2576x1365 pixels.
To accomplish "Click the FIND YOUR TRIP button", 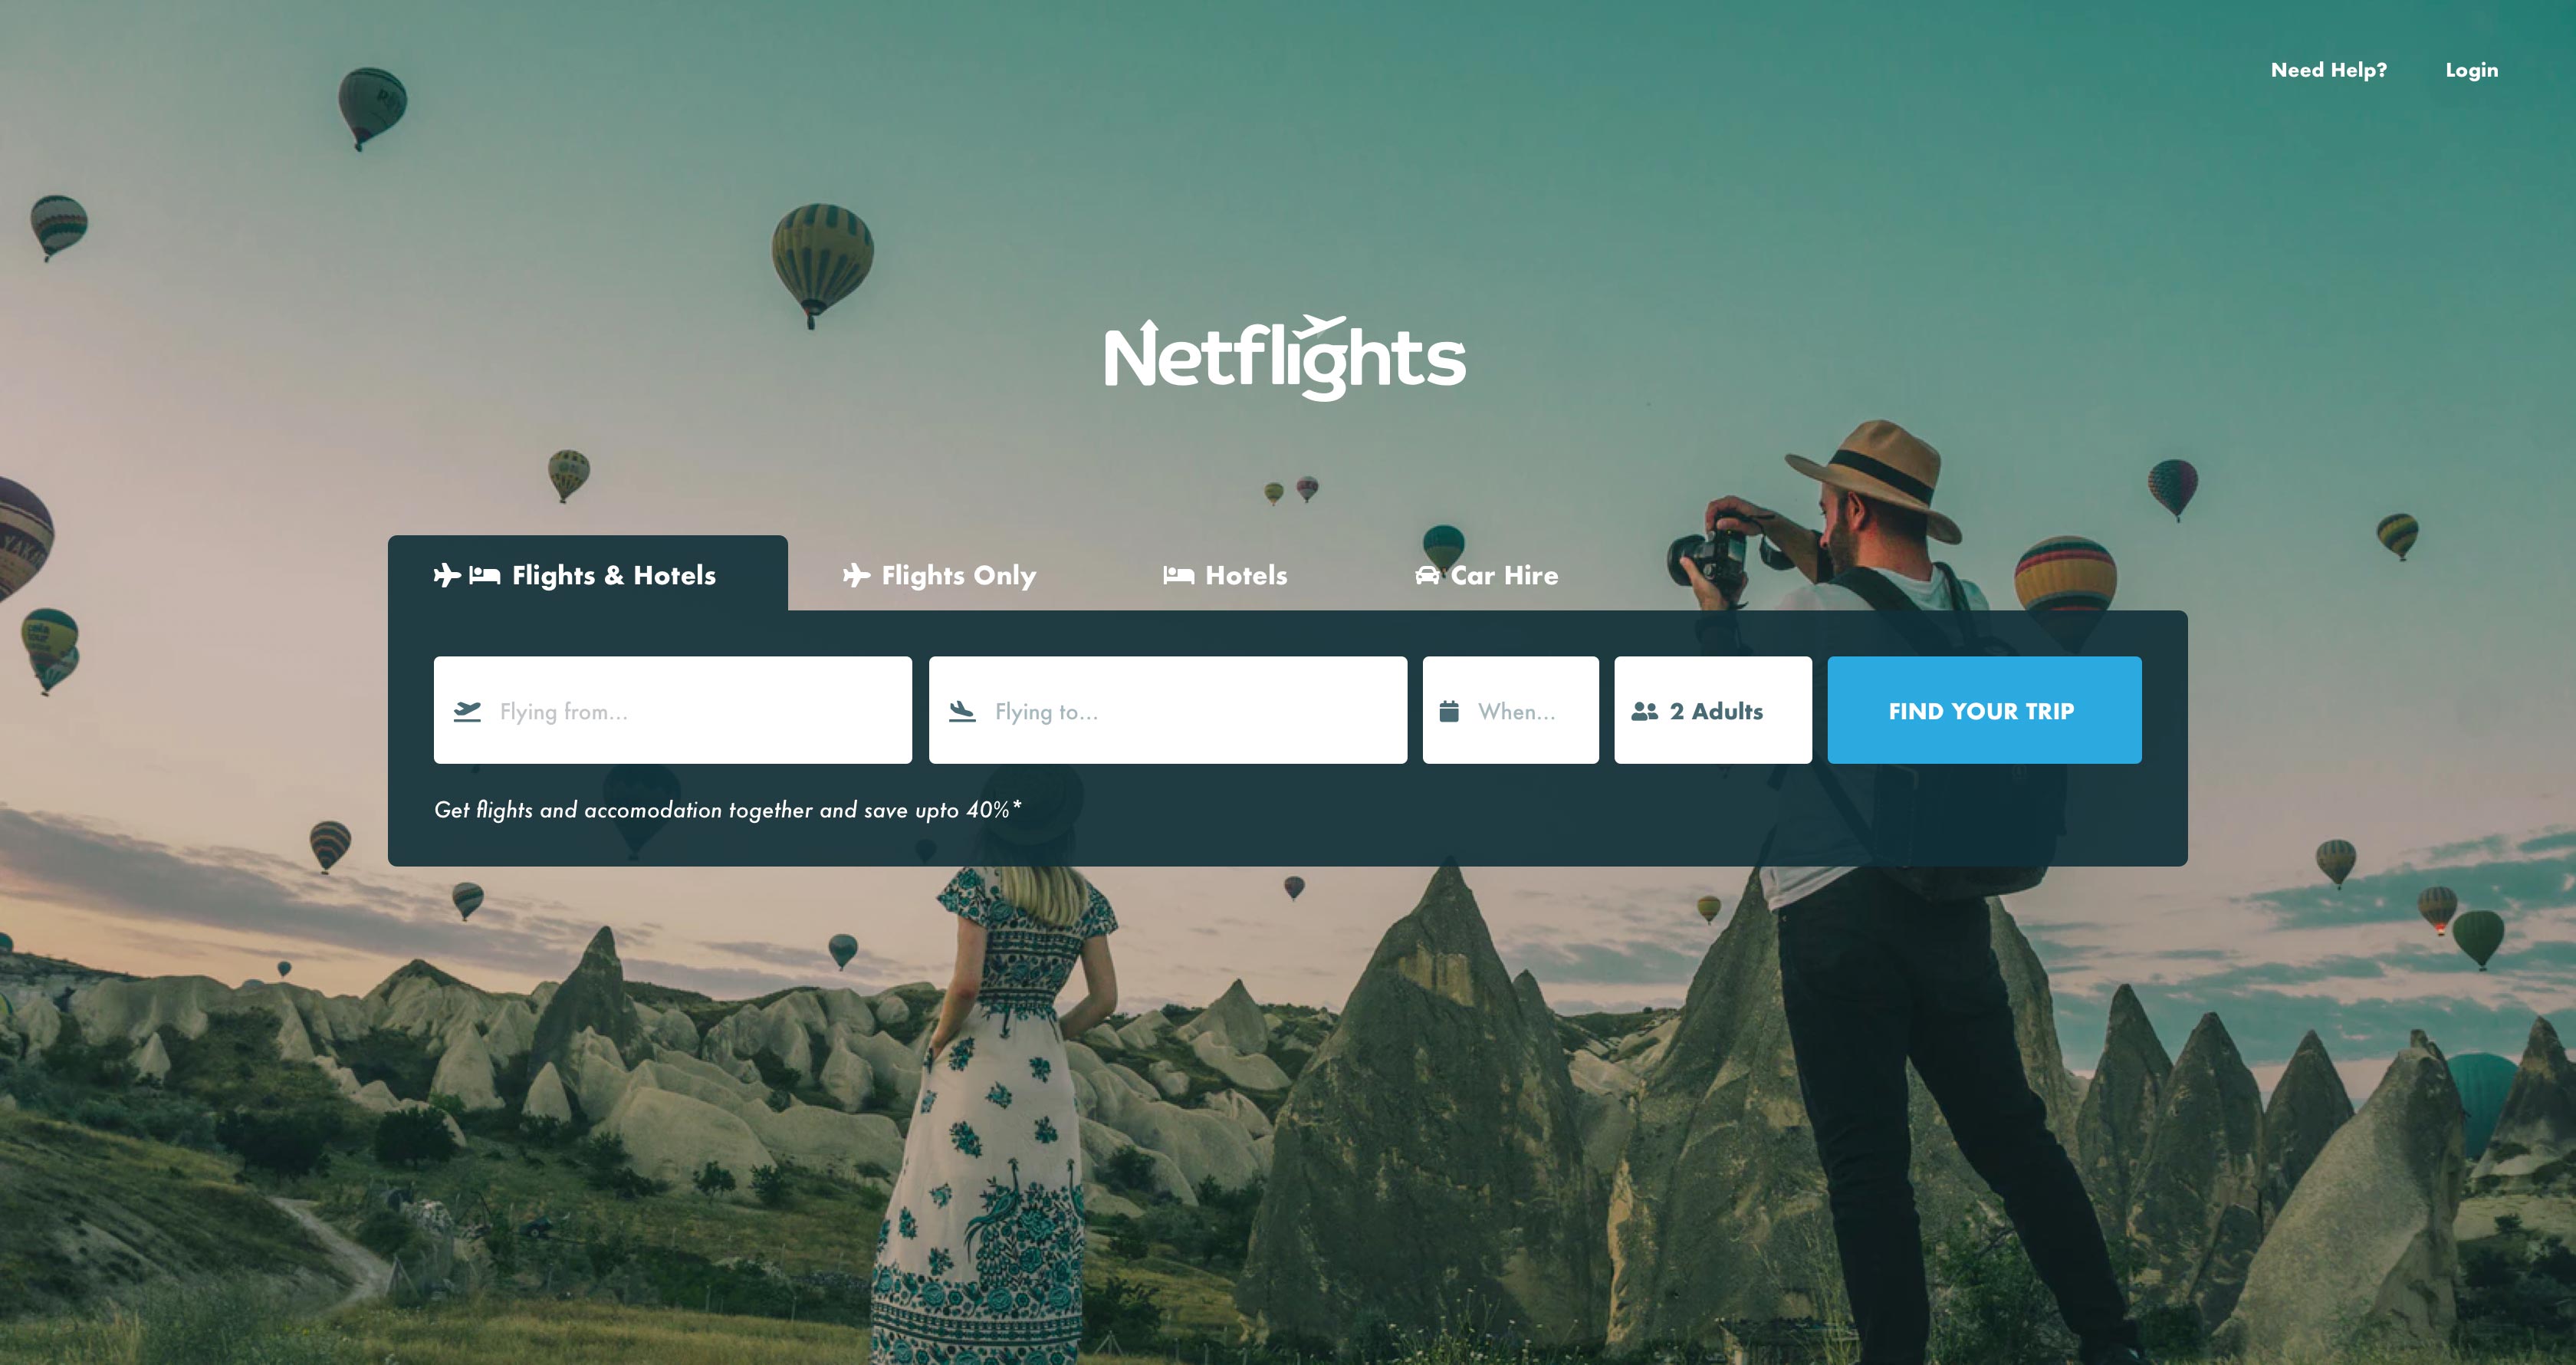I will [x=1984, y=710].
